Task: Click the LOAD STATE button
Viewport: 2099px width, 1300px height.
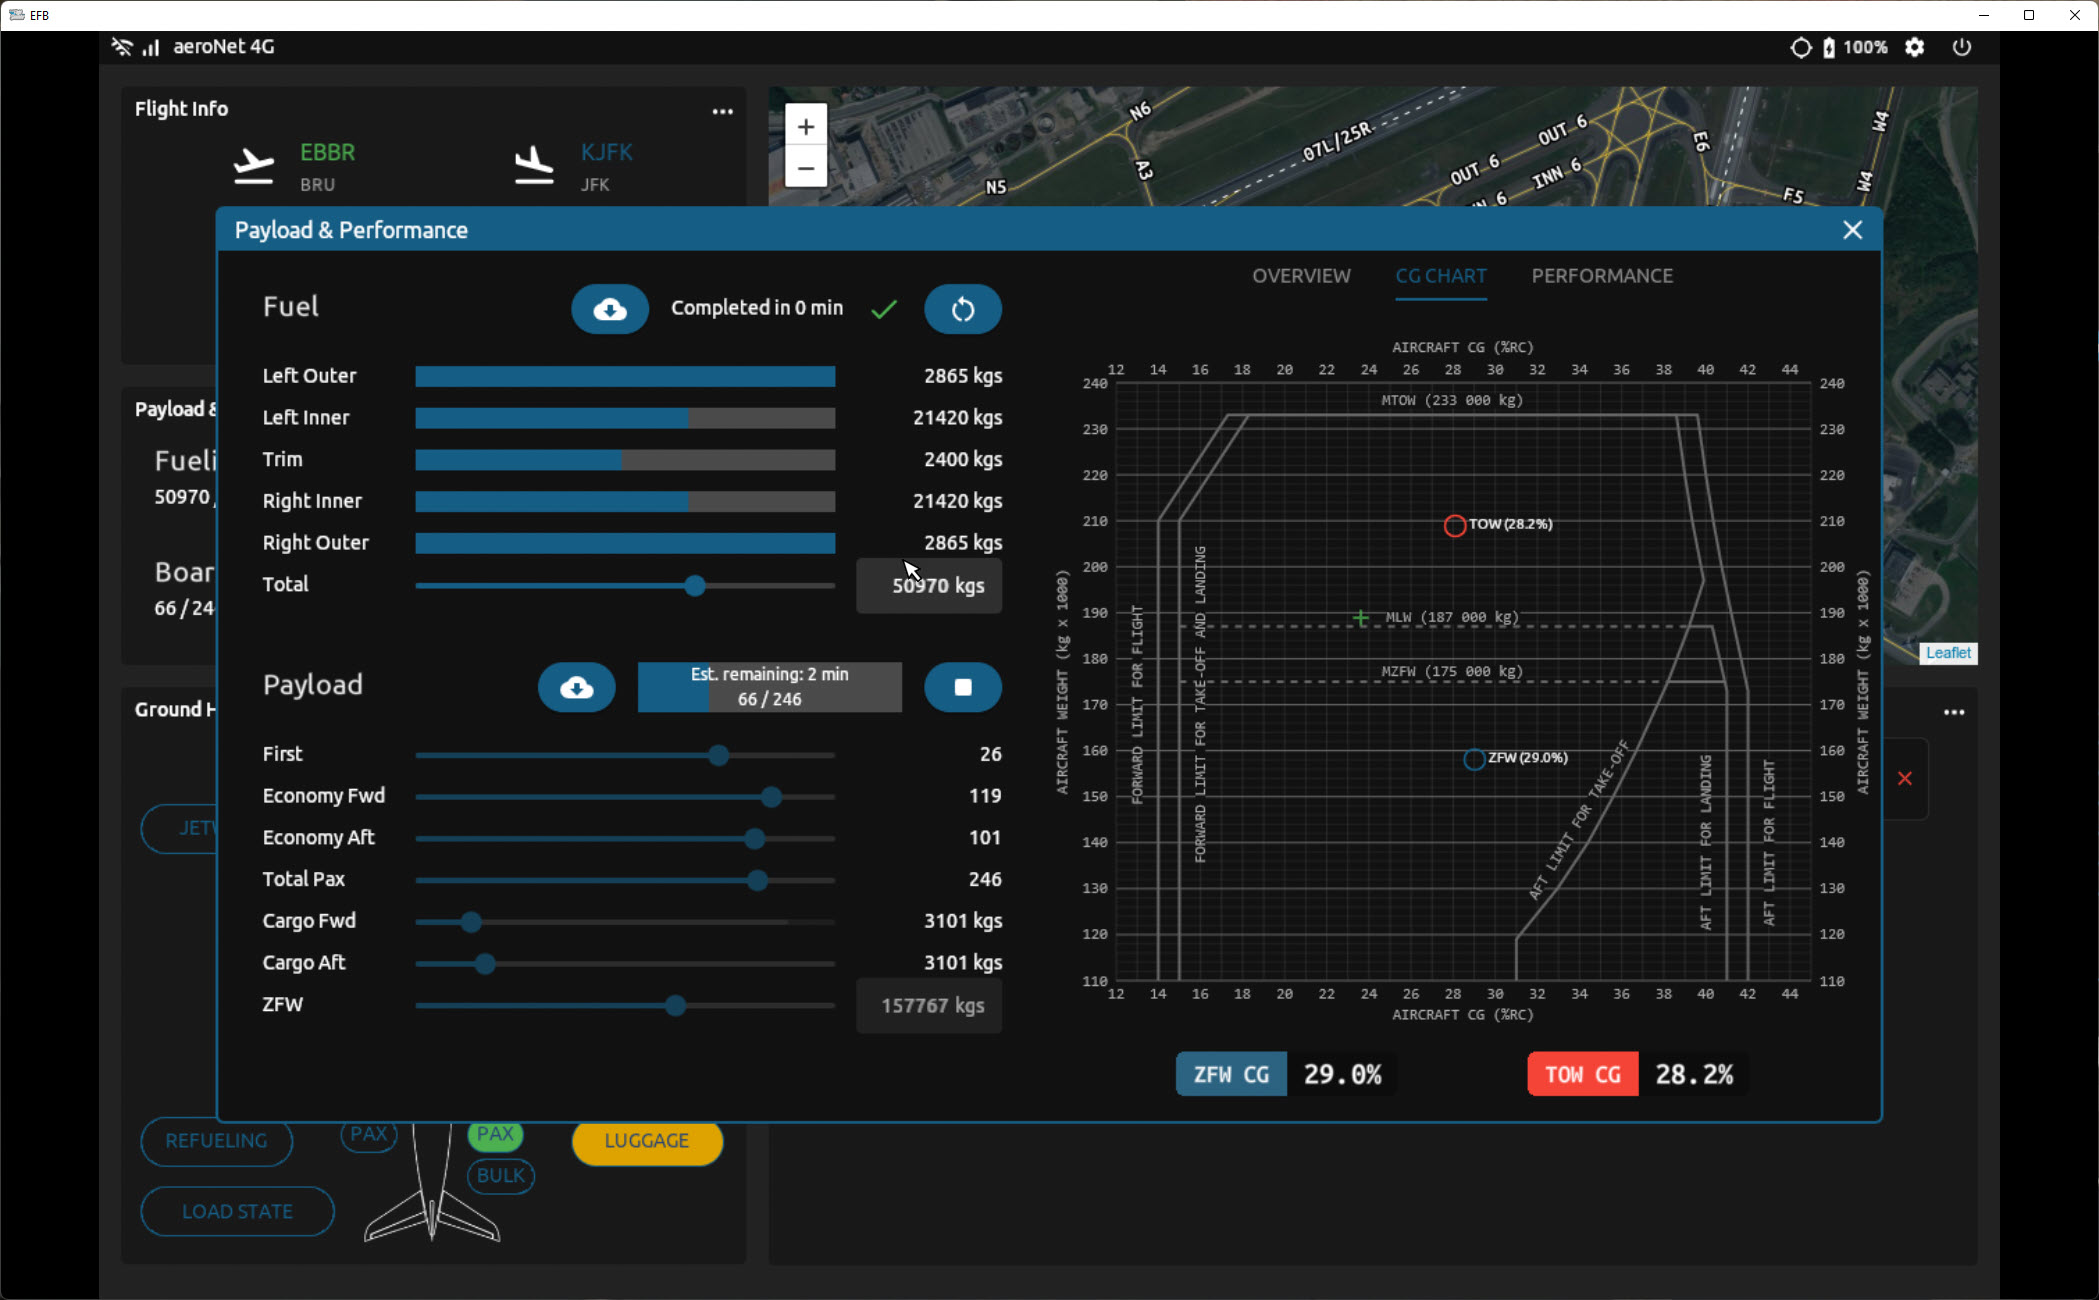Action: (237, 1212)
